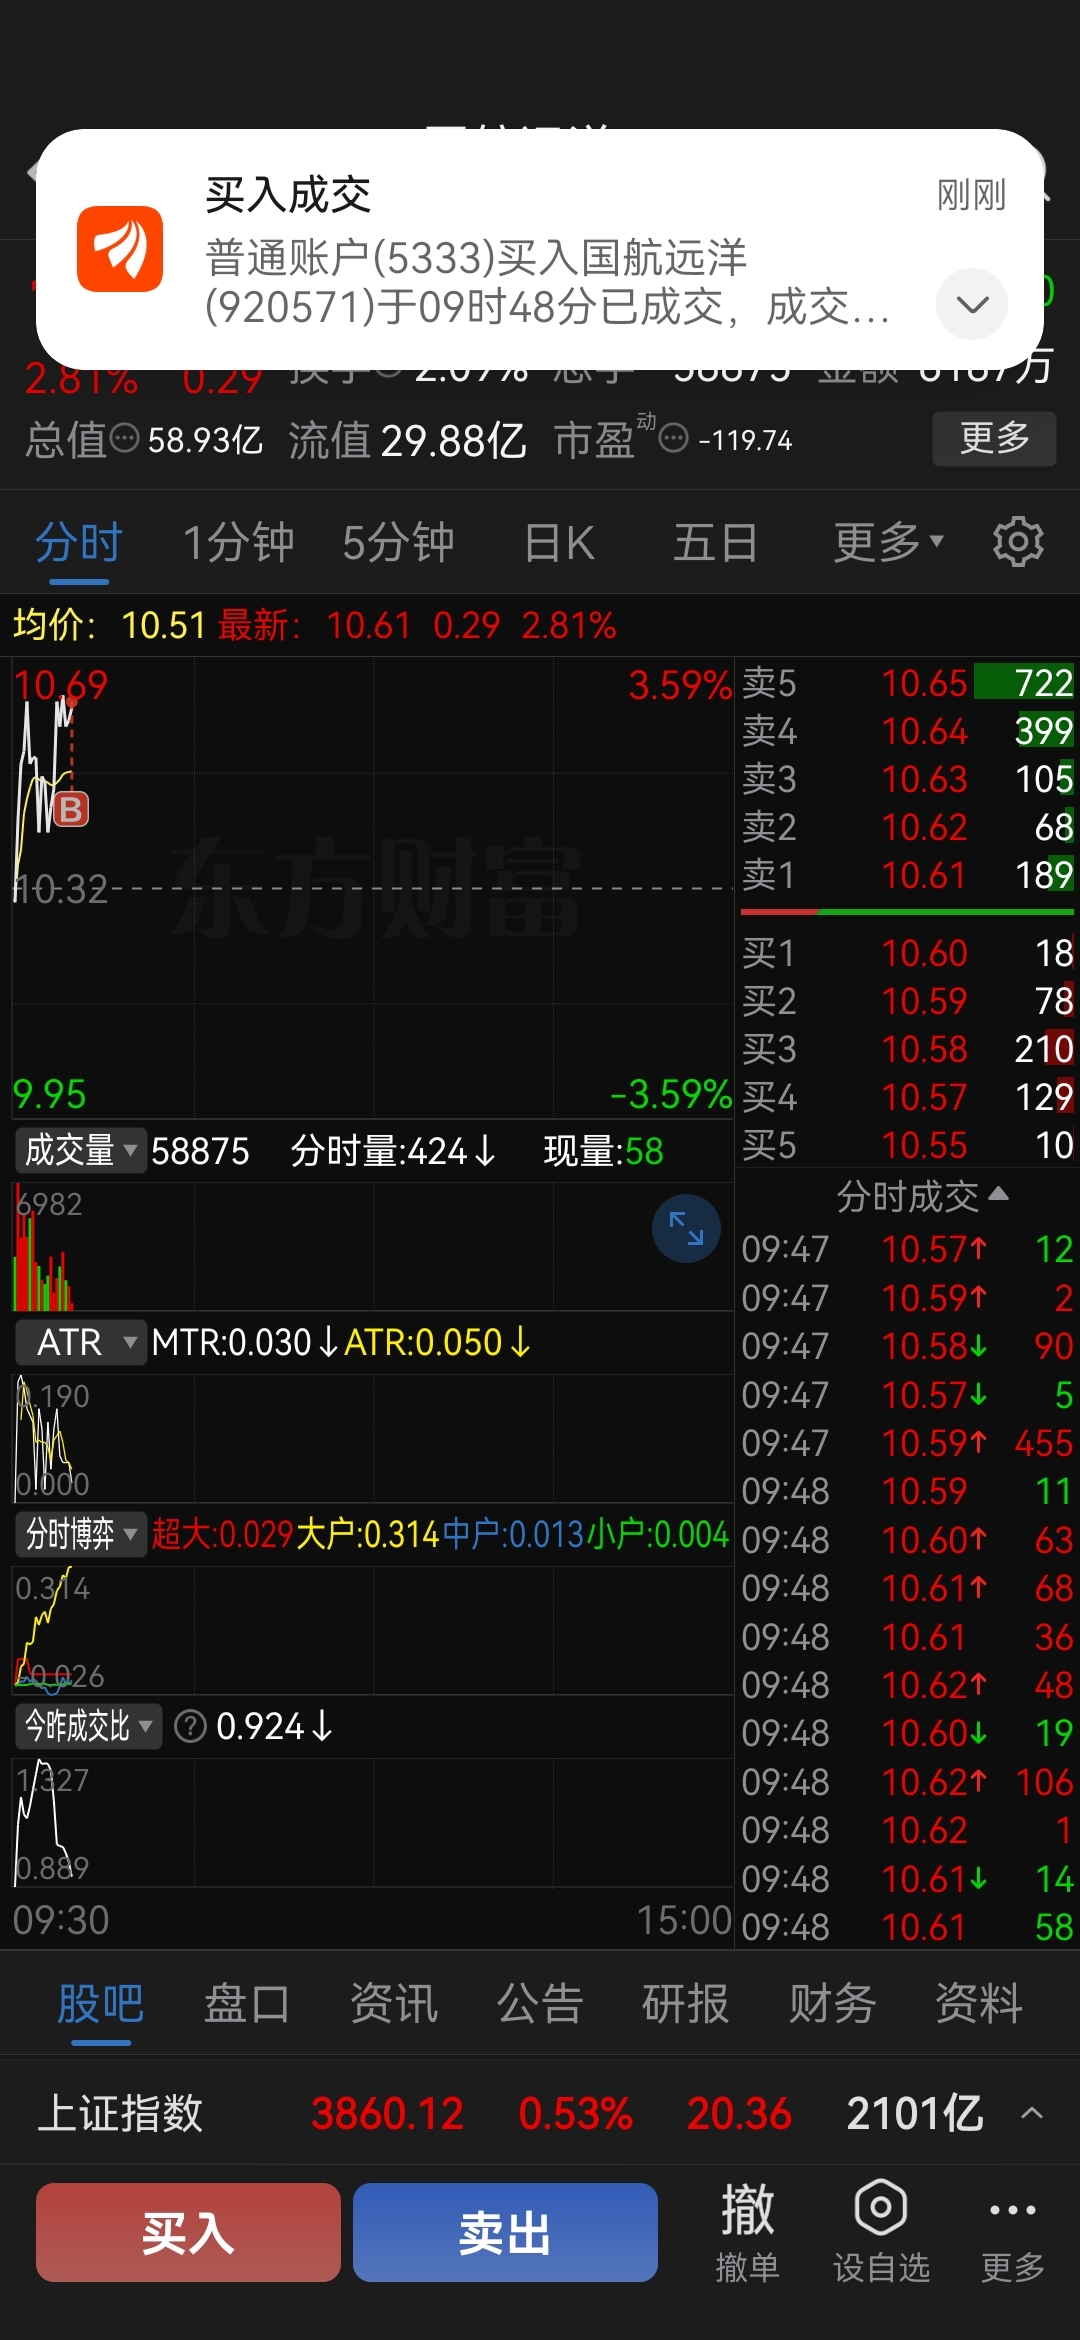Switch to 分时 chart tab
The height and width of the screenshot is (2340, 1080).
pos(79,543)
